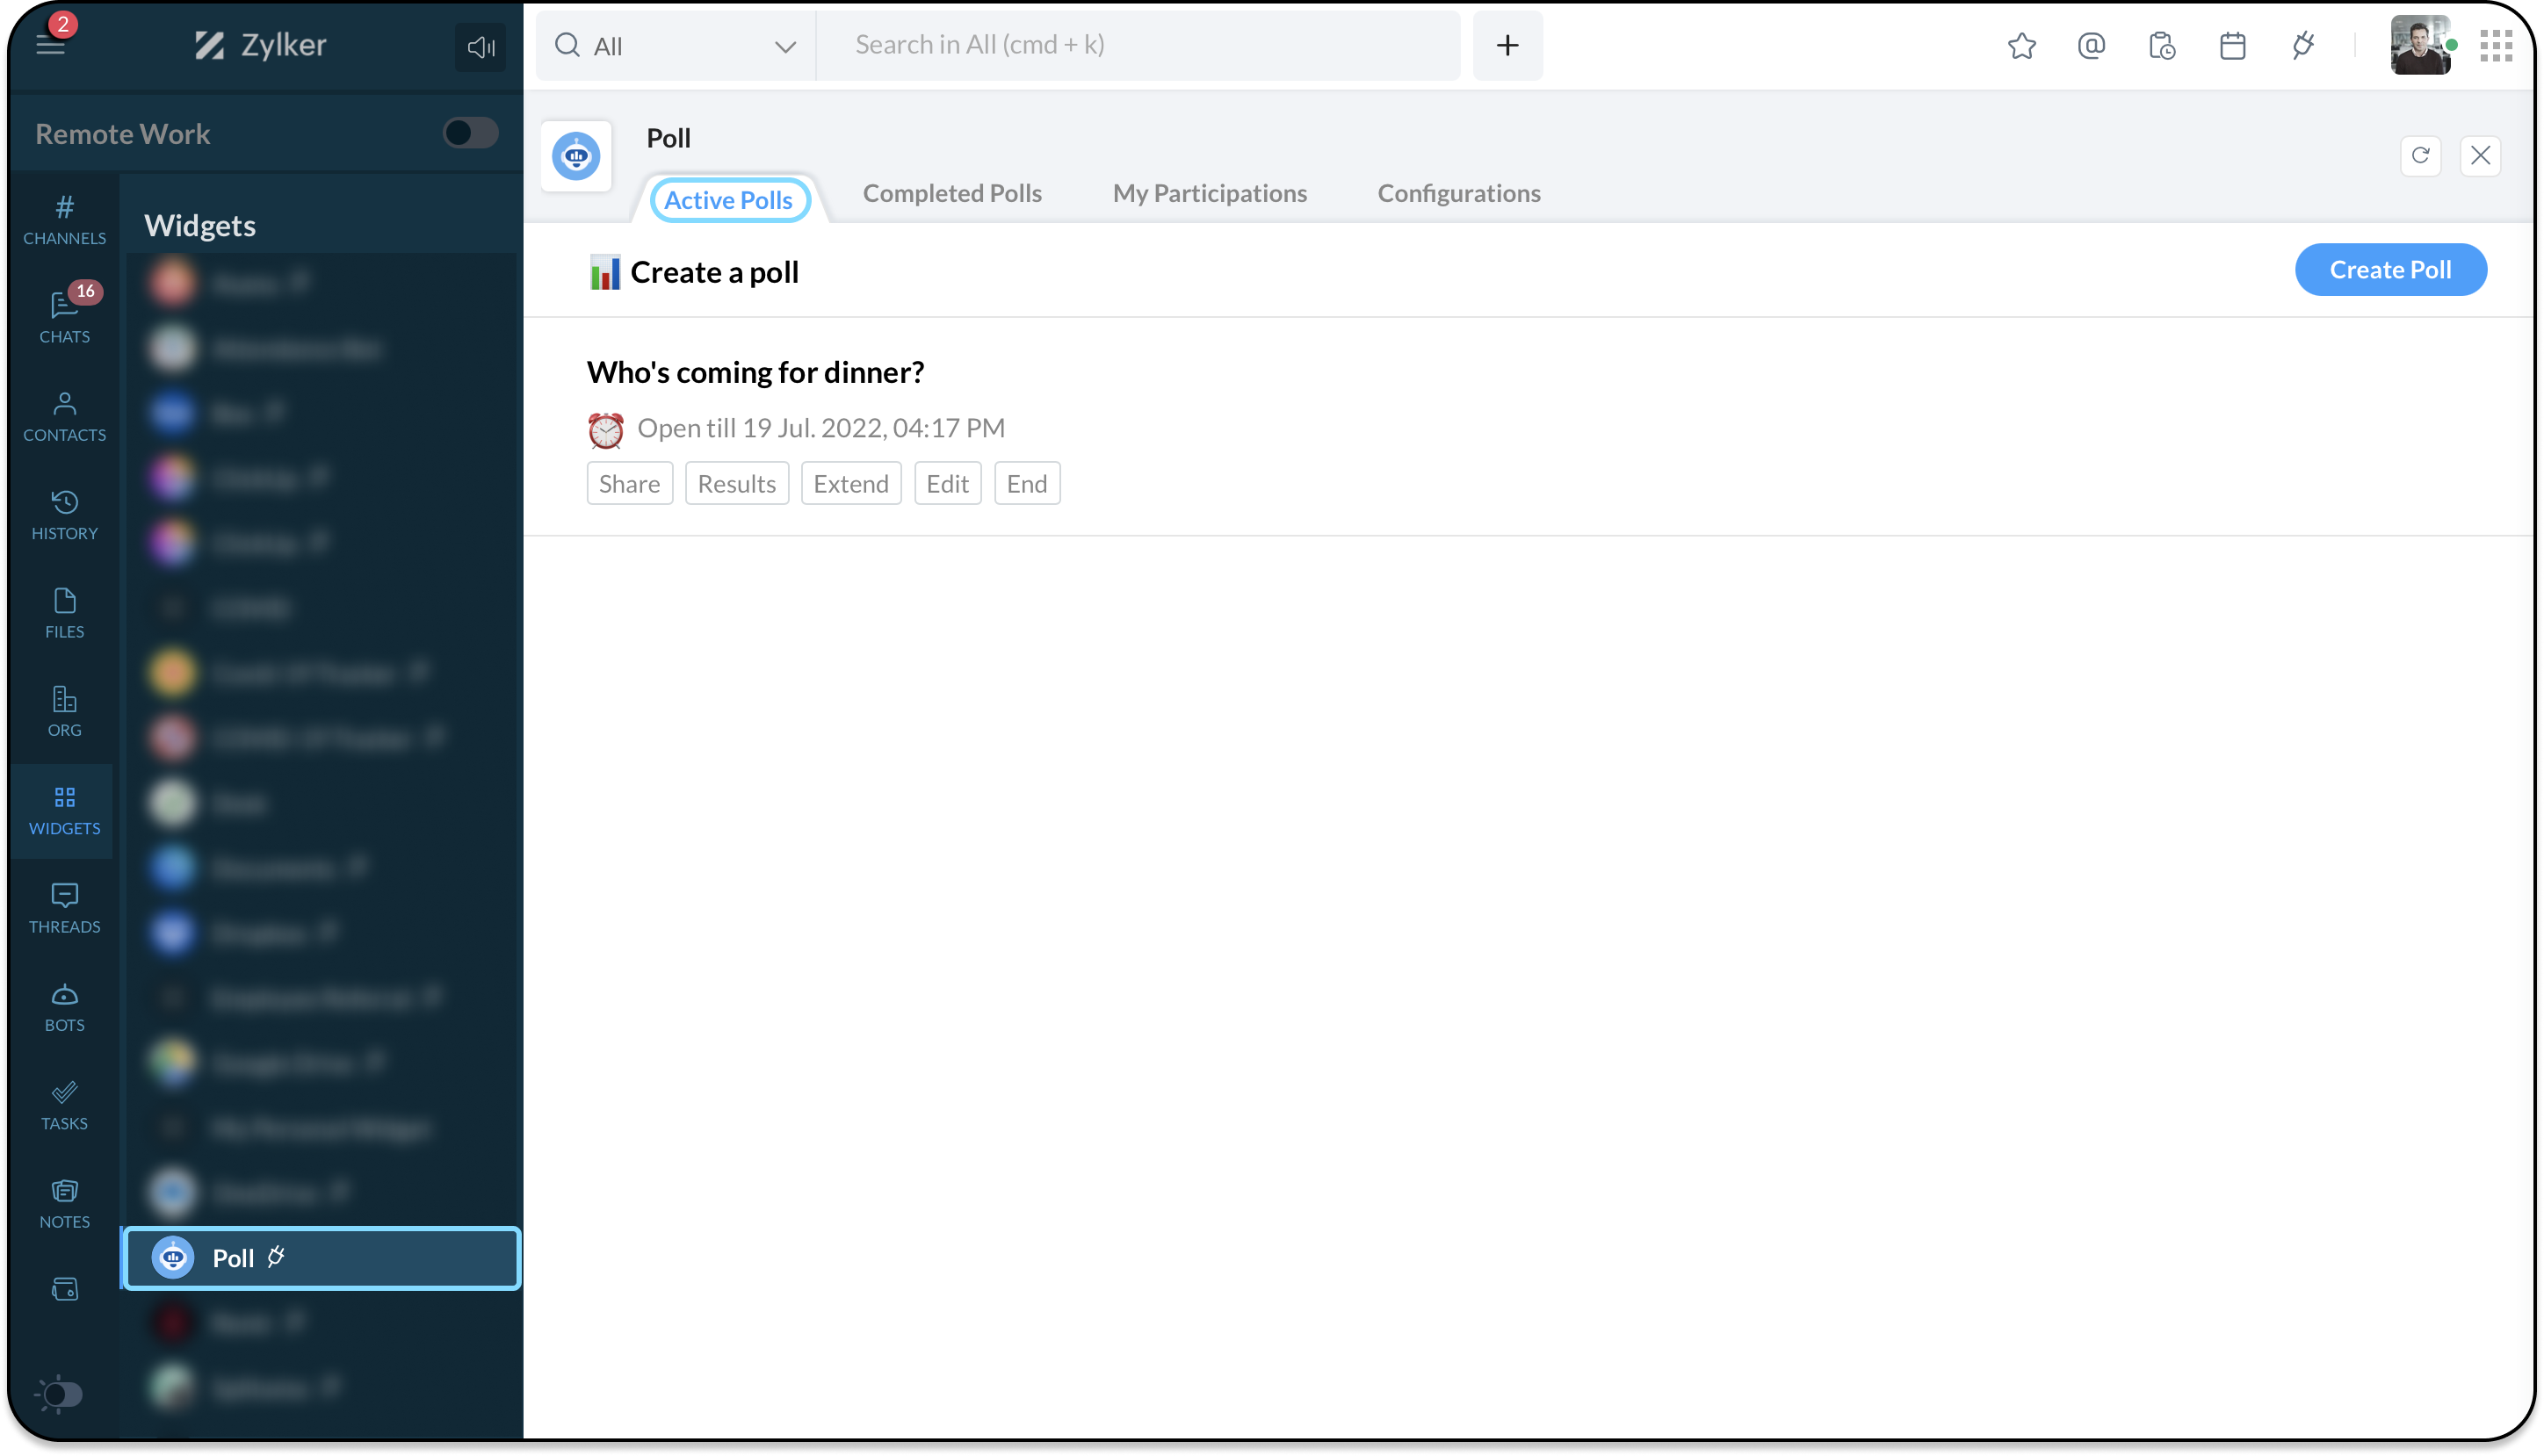
Task: Open the calendar icon in top bar
Action: pyautogui.click(x=2232, y=46)
